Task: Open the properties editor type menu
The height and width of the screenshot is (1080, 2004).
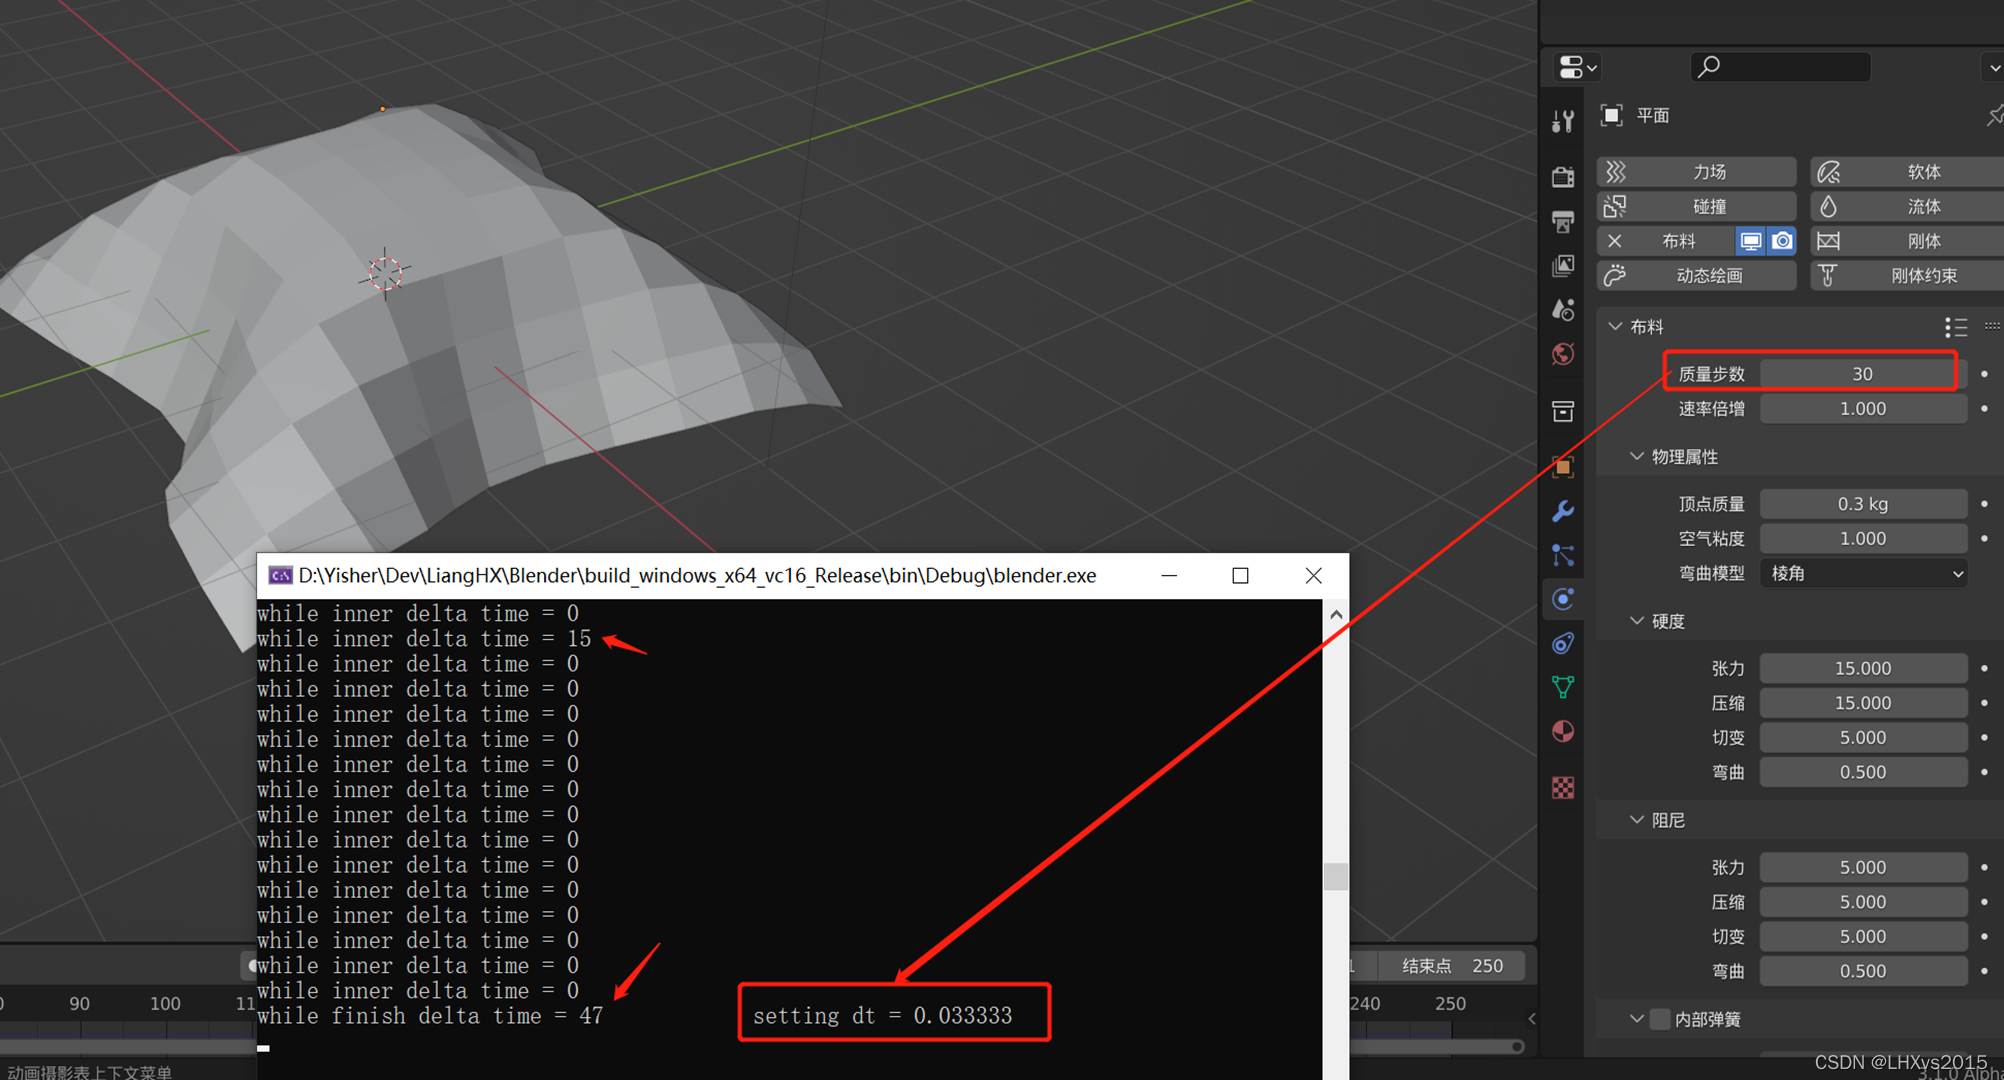Action: coord(1577,67)
